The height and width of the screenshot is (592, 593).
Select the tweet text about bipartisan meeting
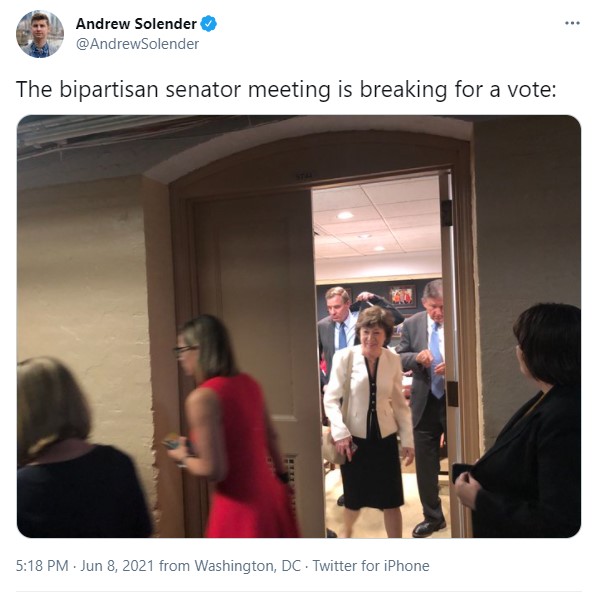(286, 90)
